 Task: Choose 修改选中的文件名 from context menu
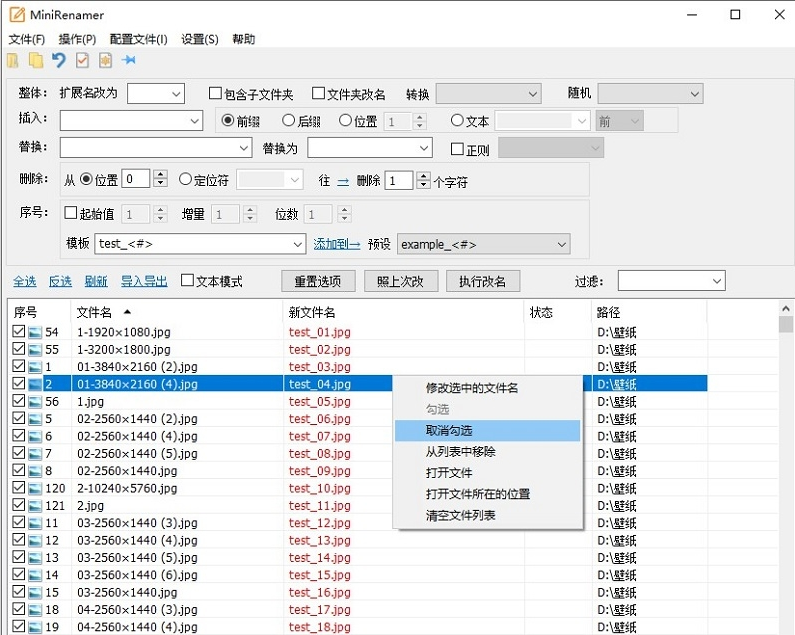click(x=487, y=389)
